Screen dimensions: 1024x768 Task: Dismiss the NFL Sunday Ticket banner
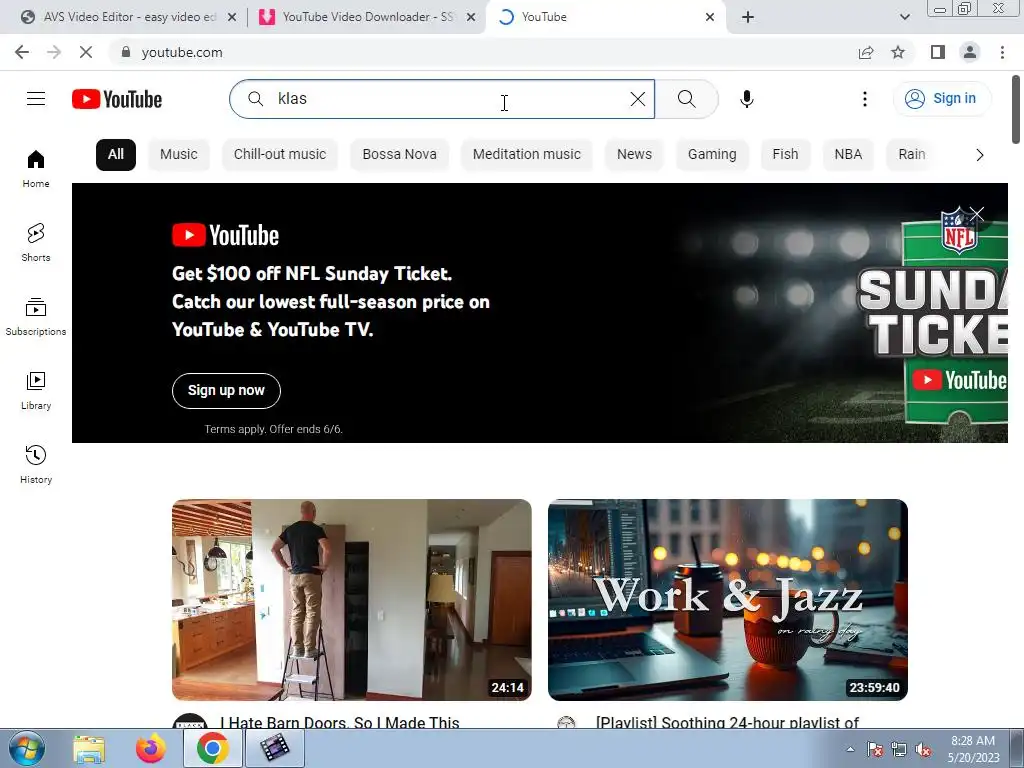(x=976, y=214)
